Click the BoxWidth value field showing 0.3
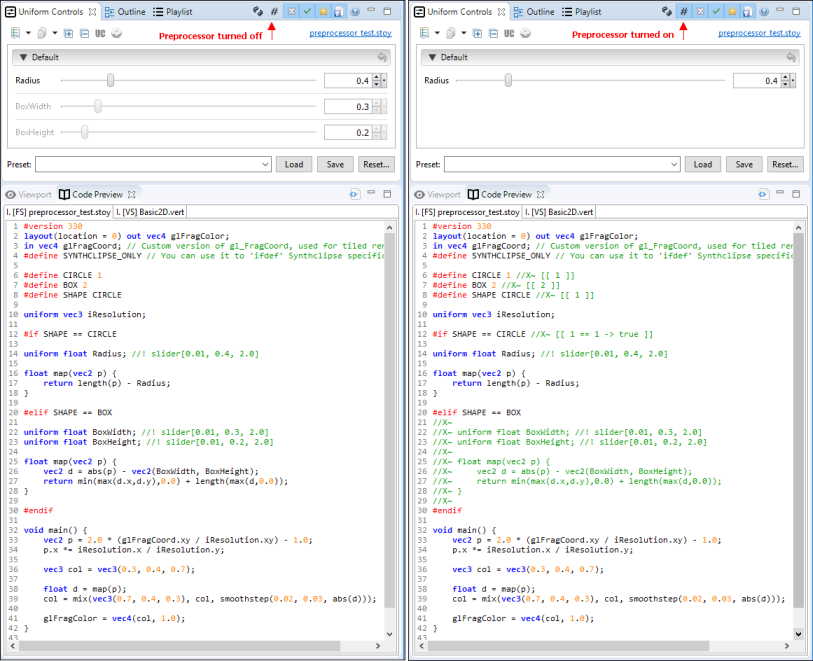 coord(347,107)
